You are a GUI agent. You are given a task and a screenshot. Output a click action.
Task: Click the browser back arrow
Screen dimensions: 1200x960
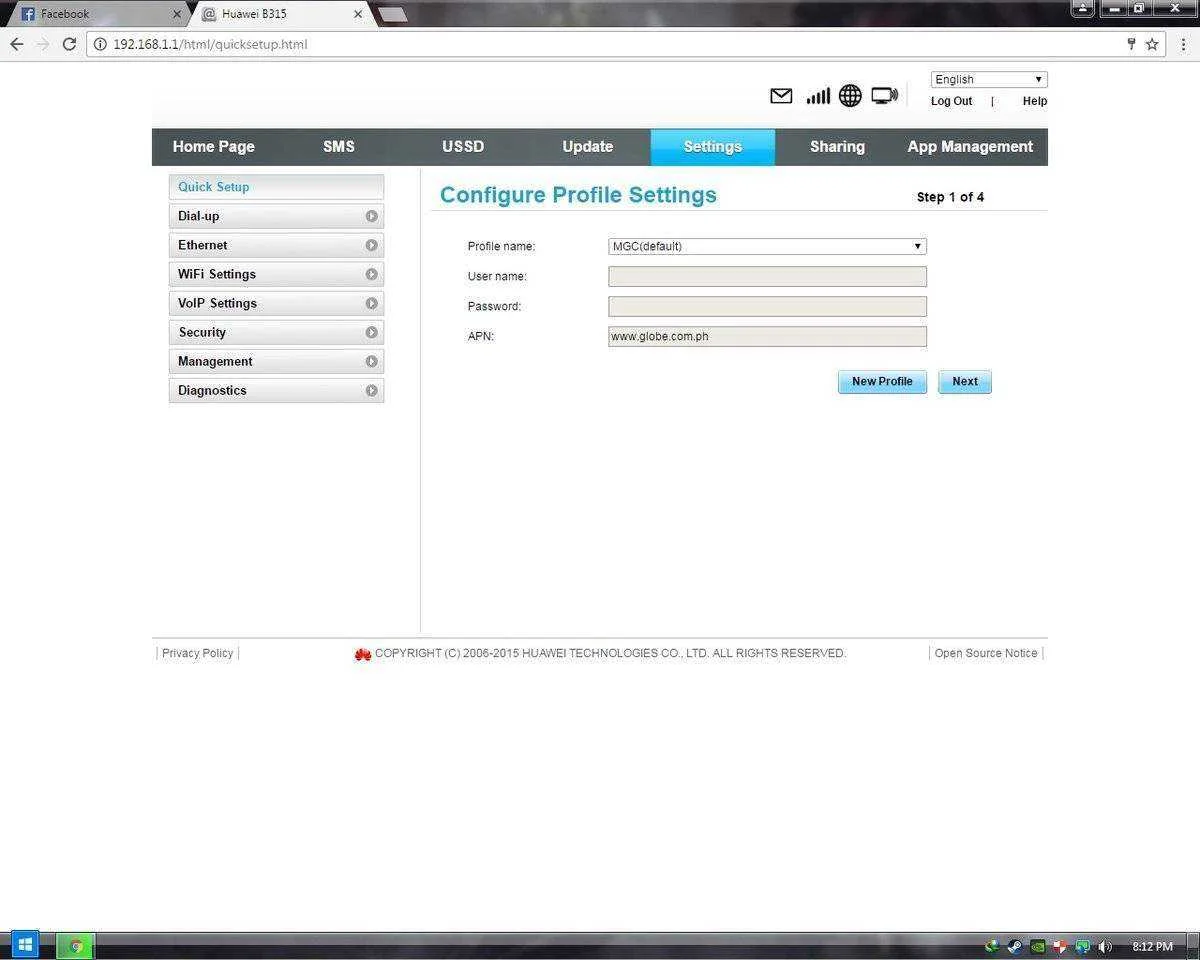pyautogui.click(x=16, y=44)
